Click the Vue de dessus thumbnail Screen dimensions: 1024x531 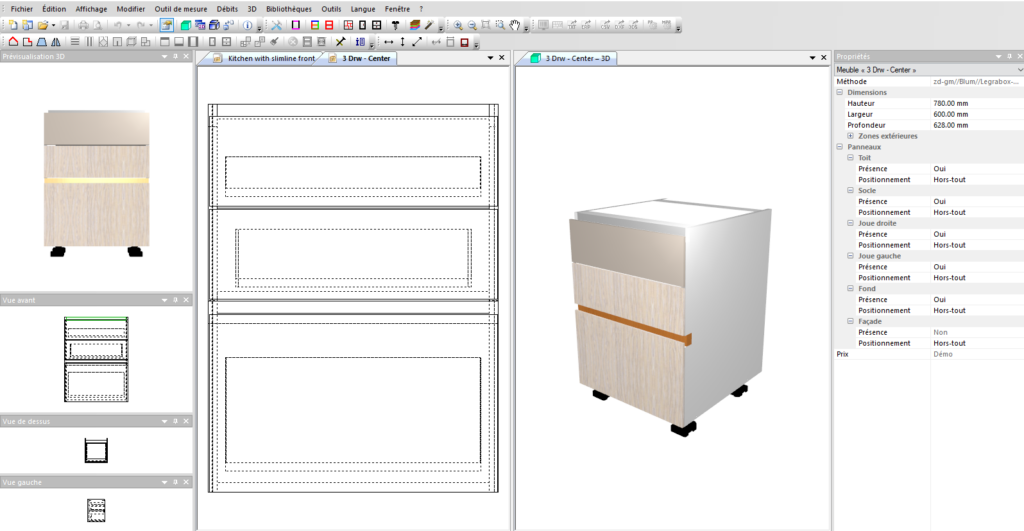pos(96,451)
